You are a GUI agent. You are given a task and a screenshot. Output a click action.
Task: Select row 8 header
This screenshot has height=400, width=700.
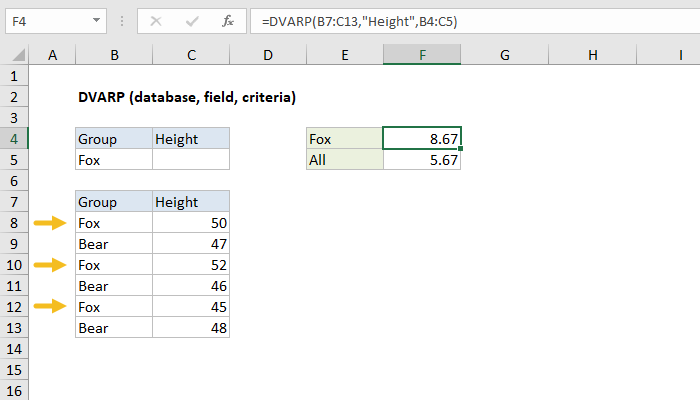point(14,223)
